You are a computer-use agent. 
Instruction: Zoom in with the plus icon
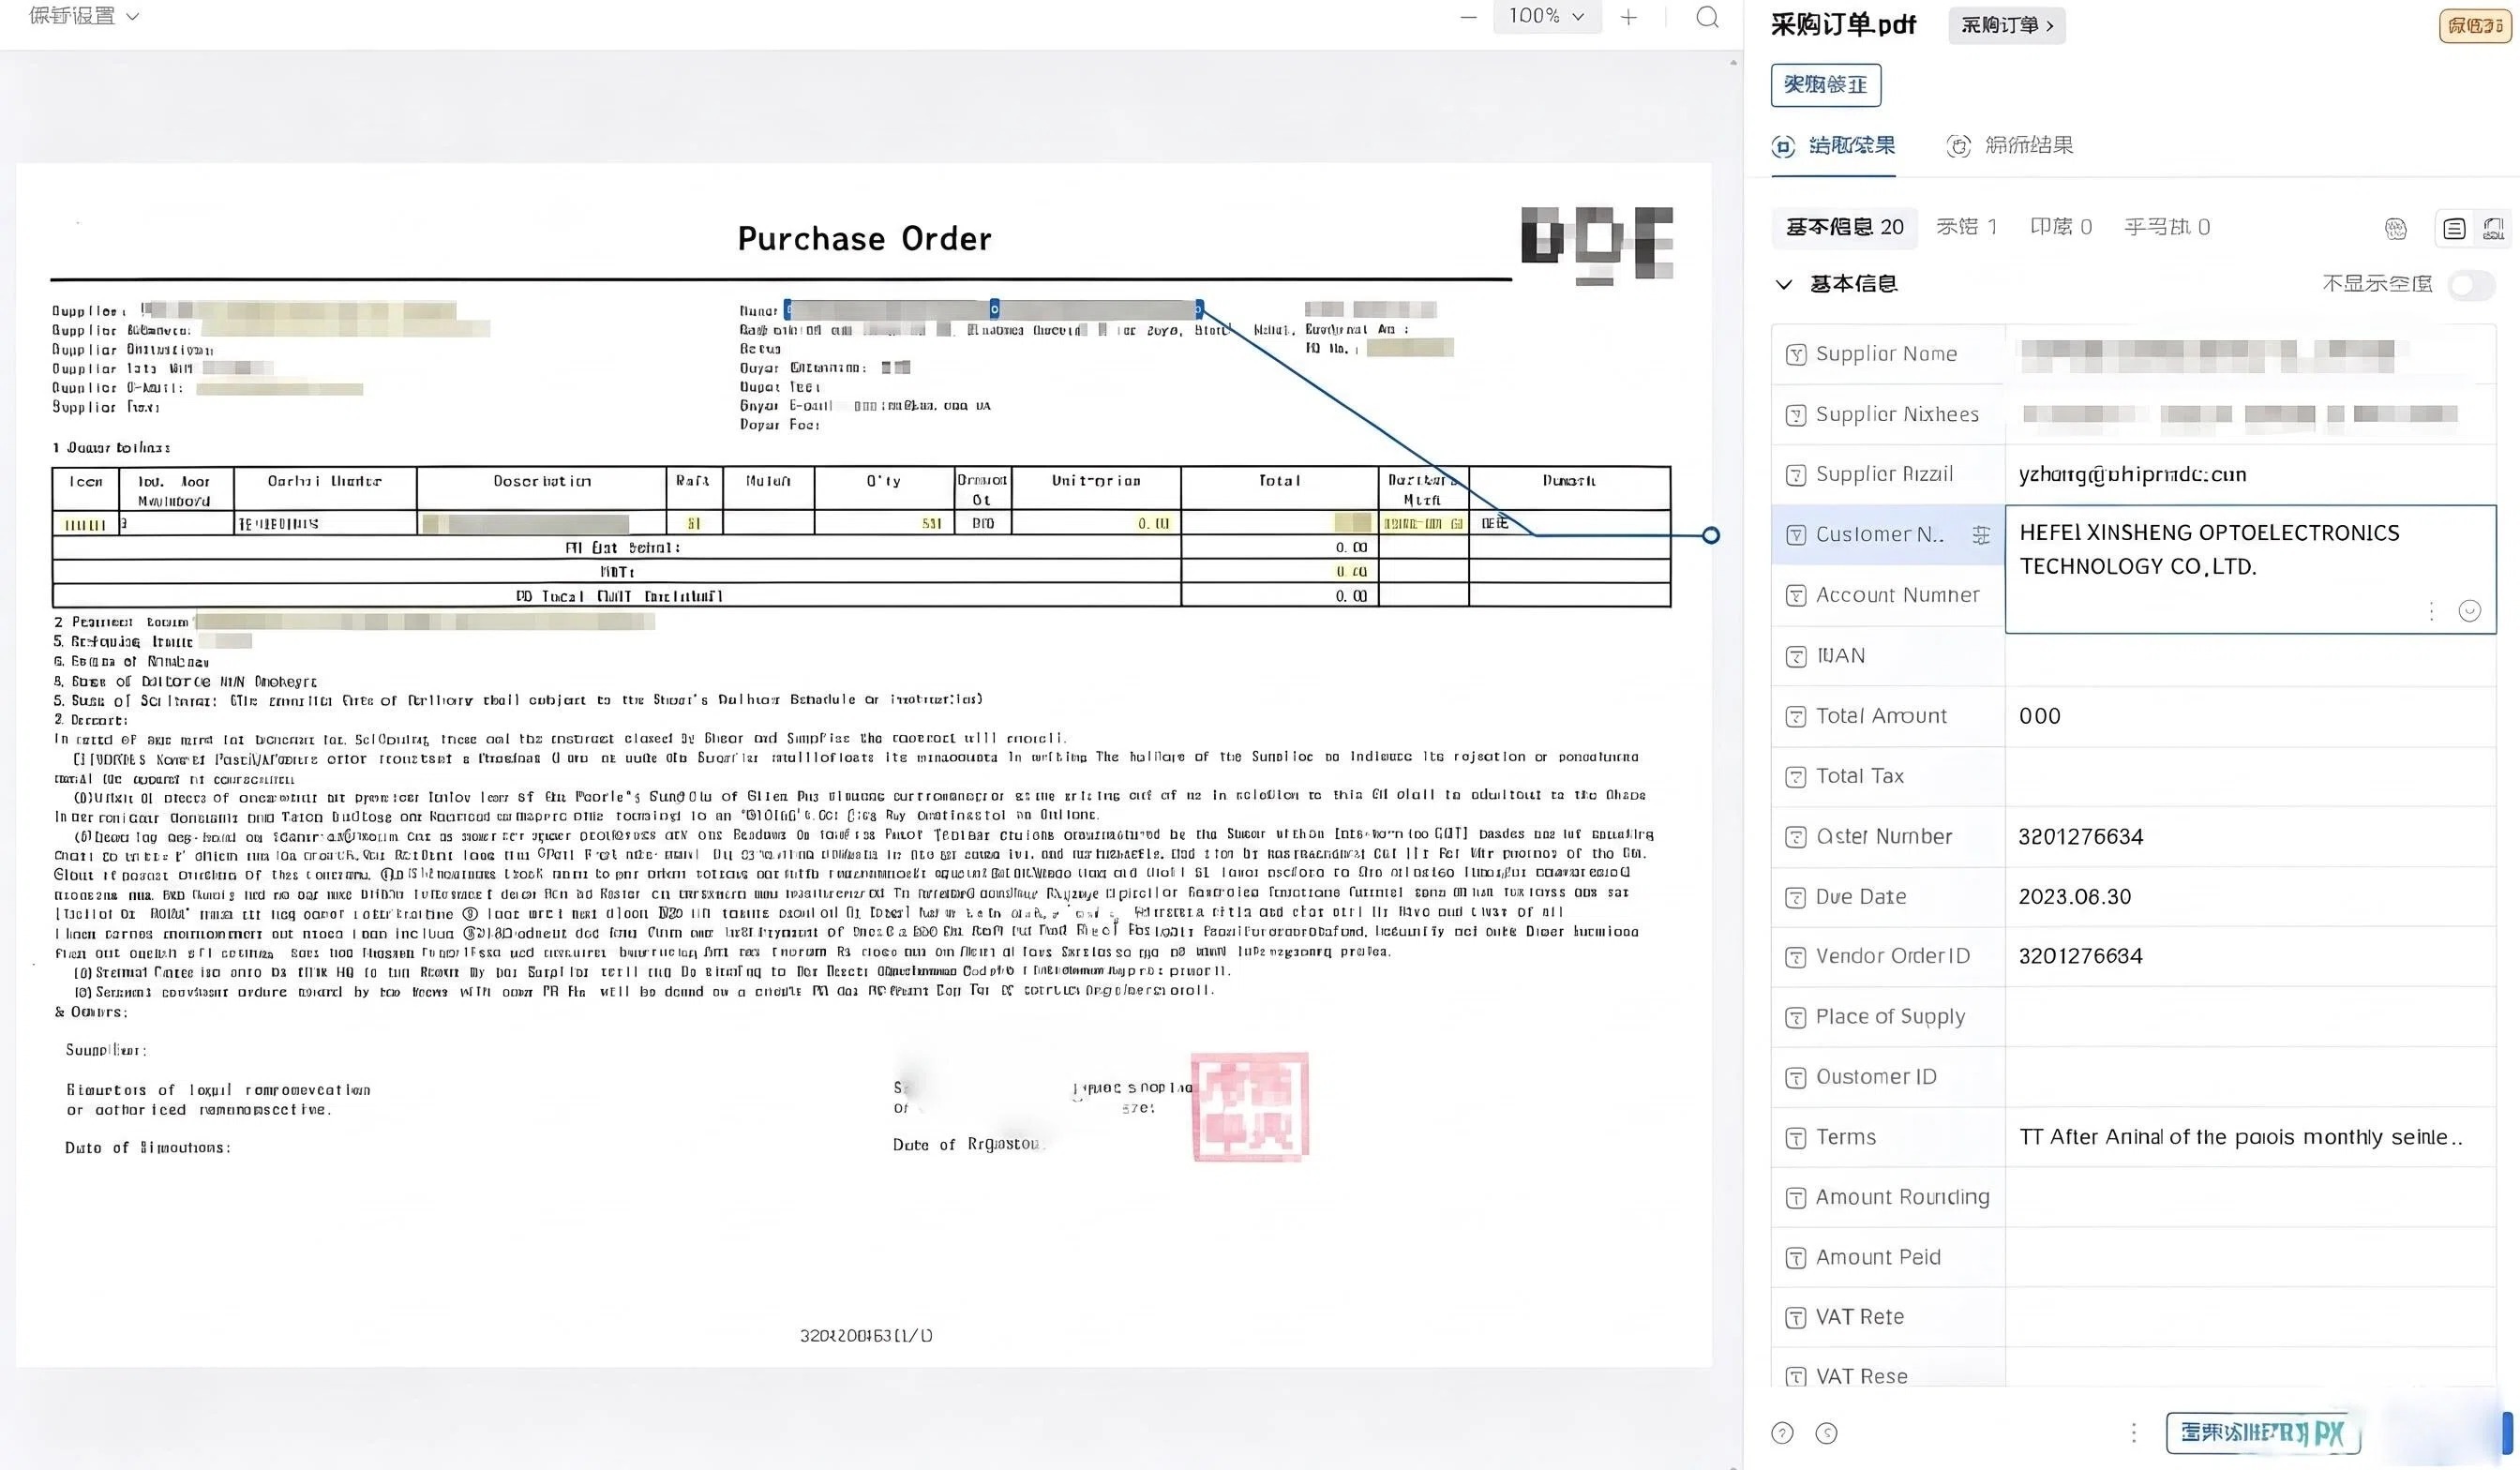coord(1629,17)
